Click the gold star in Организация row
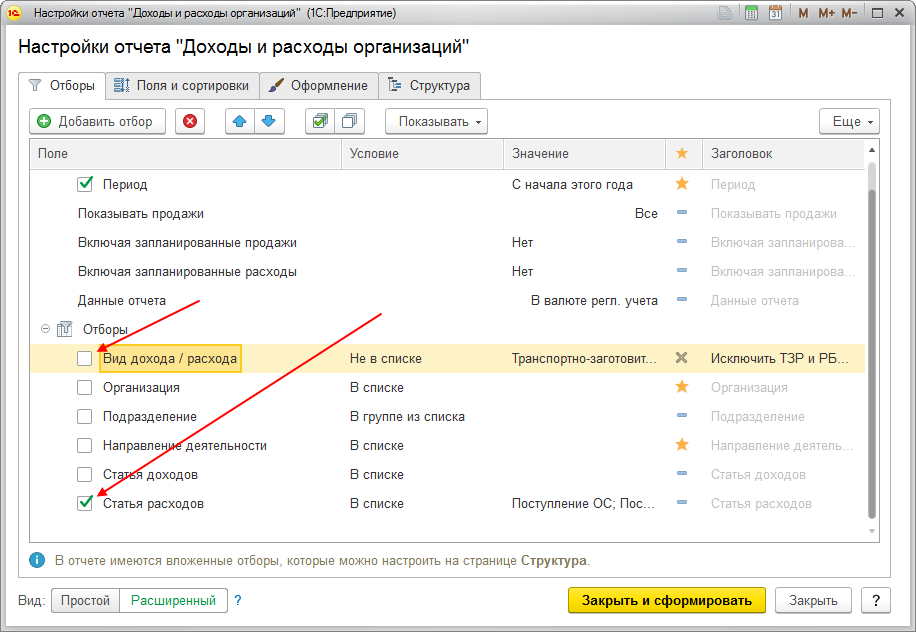This screenshot has height=632, width=916. 682,387
